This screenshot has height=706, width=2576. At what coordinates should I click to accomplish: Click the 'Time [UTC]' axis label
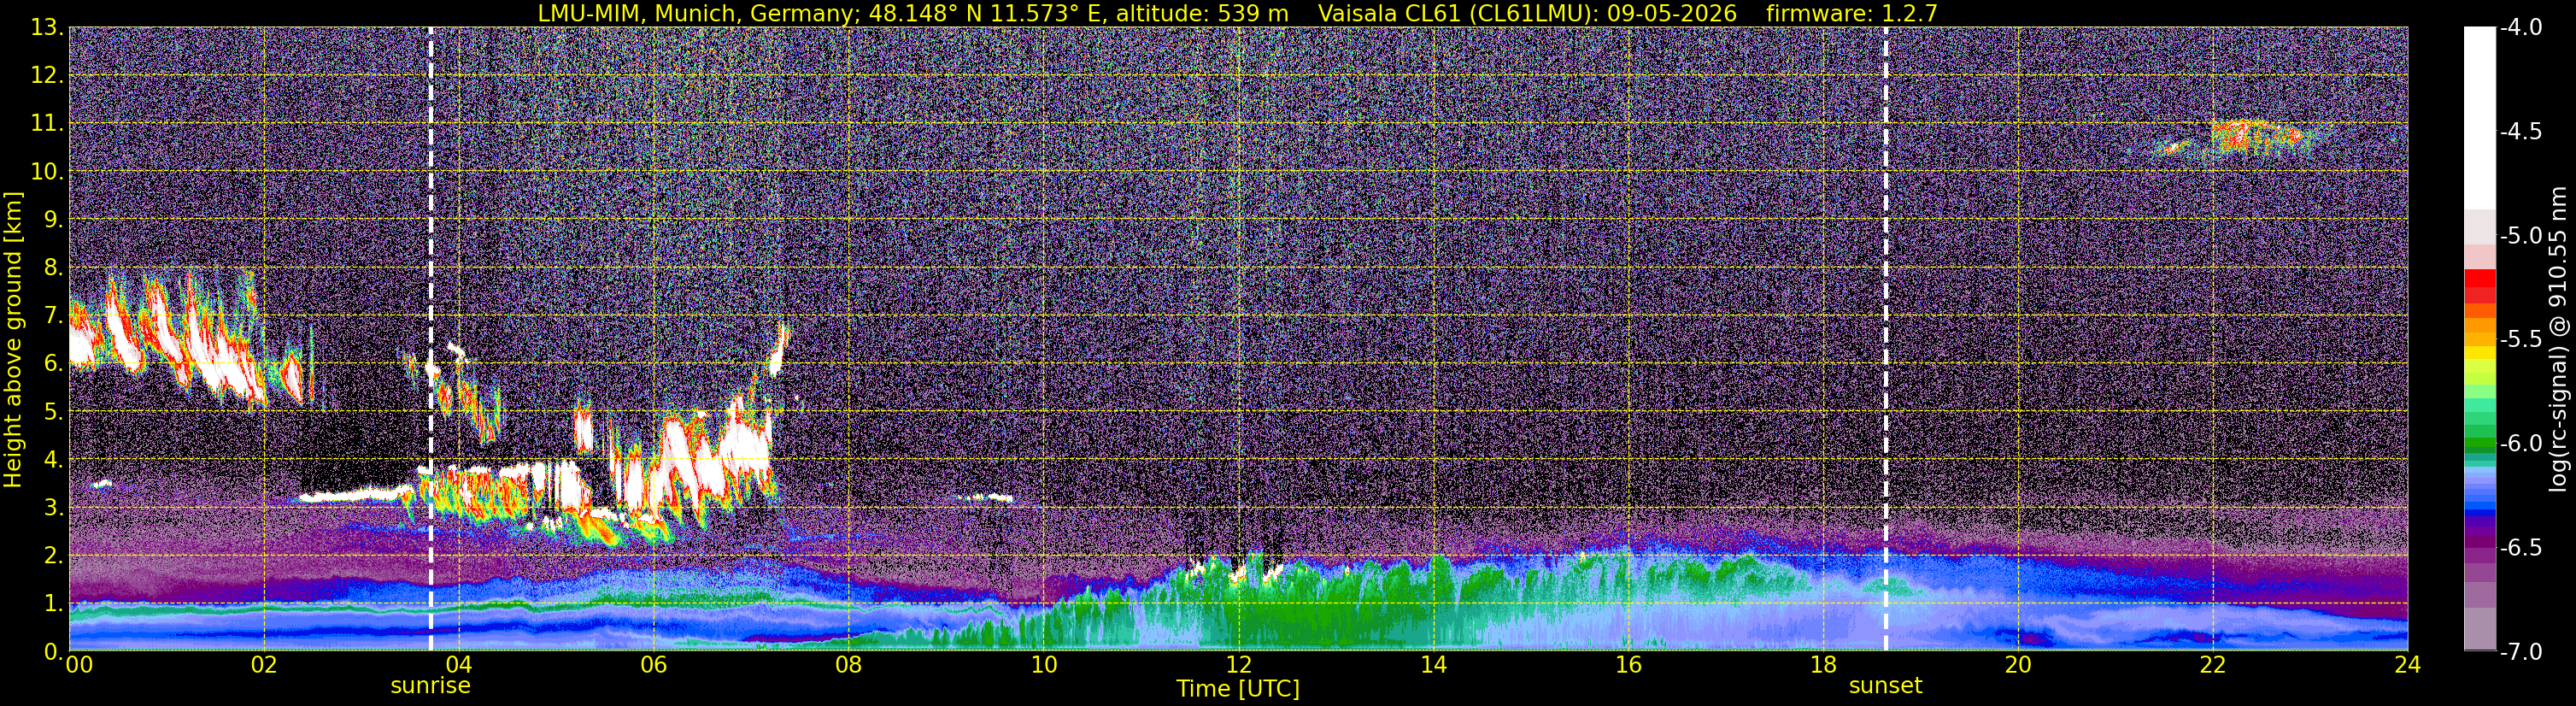pyautogui.click(x=1238, y=688)
